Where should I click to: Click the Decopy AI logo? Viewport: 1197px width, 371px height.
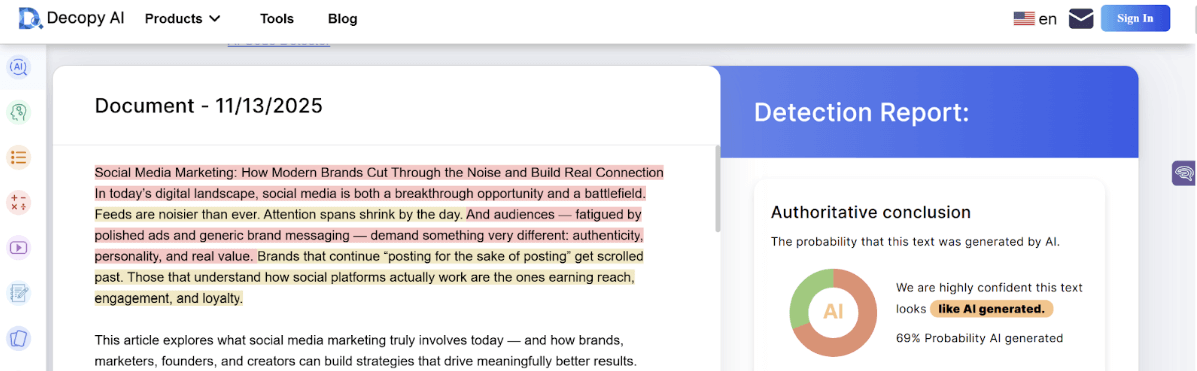72,18
